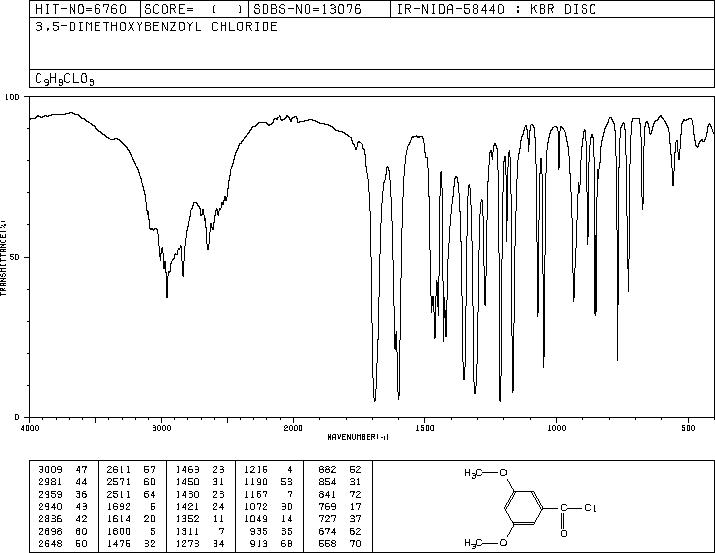Click the peak table entry 854
This screenshot has width=715, height=553.
[x=327, y=482]
